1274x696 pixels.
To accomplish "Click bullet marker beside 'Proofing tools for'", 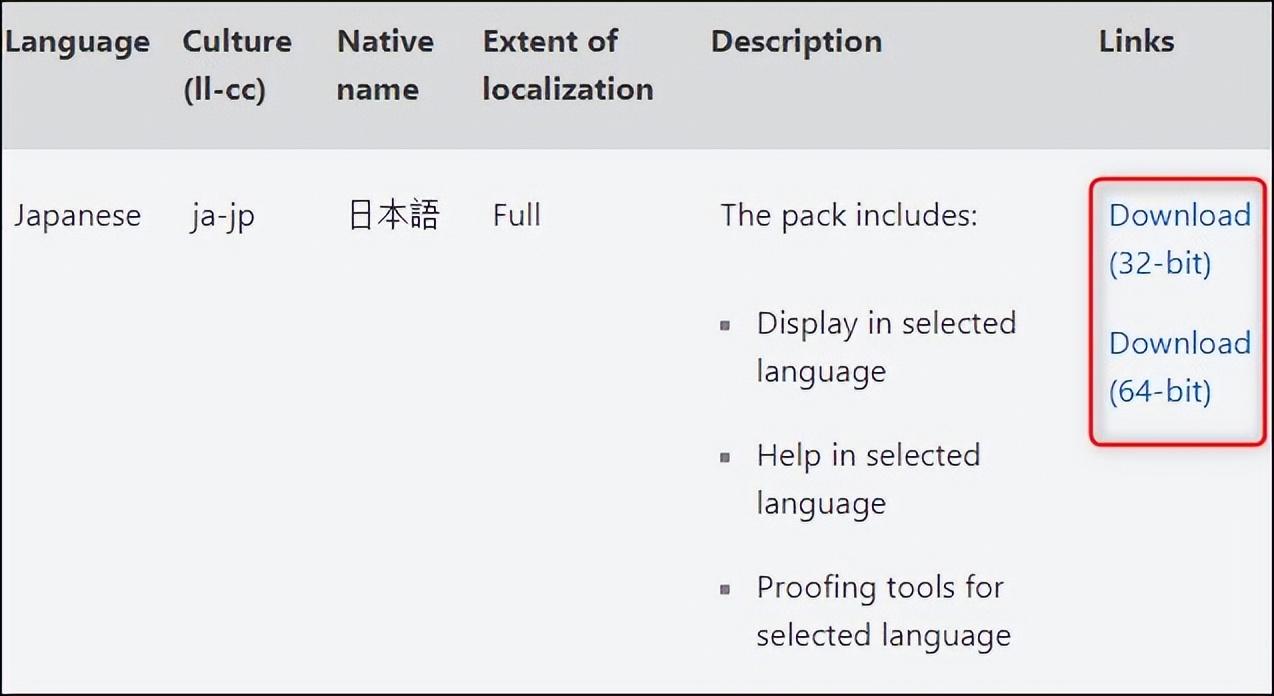I will tap(726, 589).
